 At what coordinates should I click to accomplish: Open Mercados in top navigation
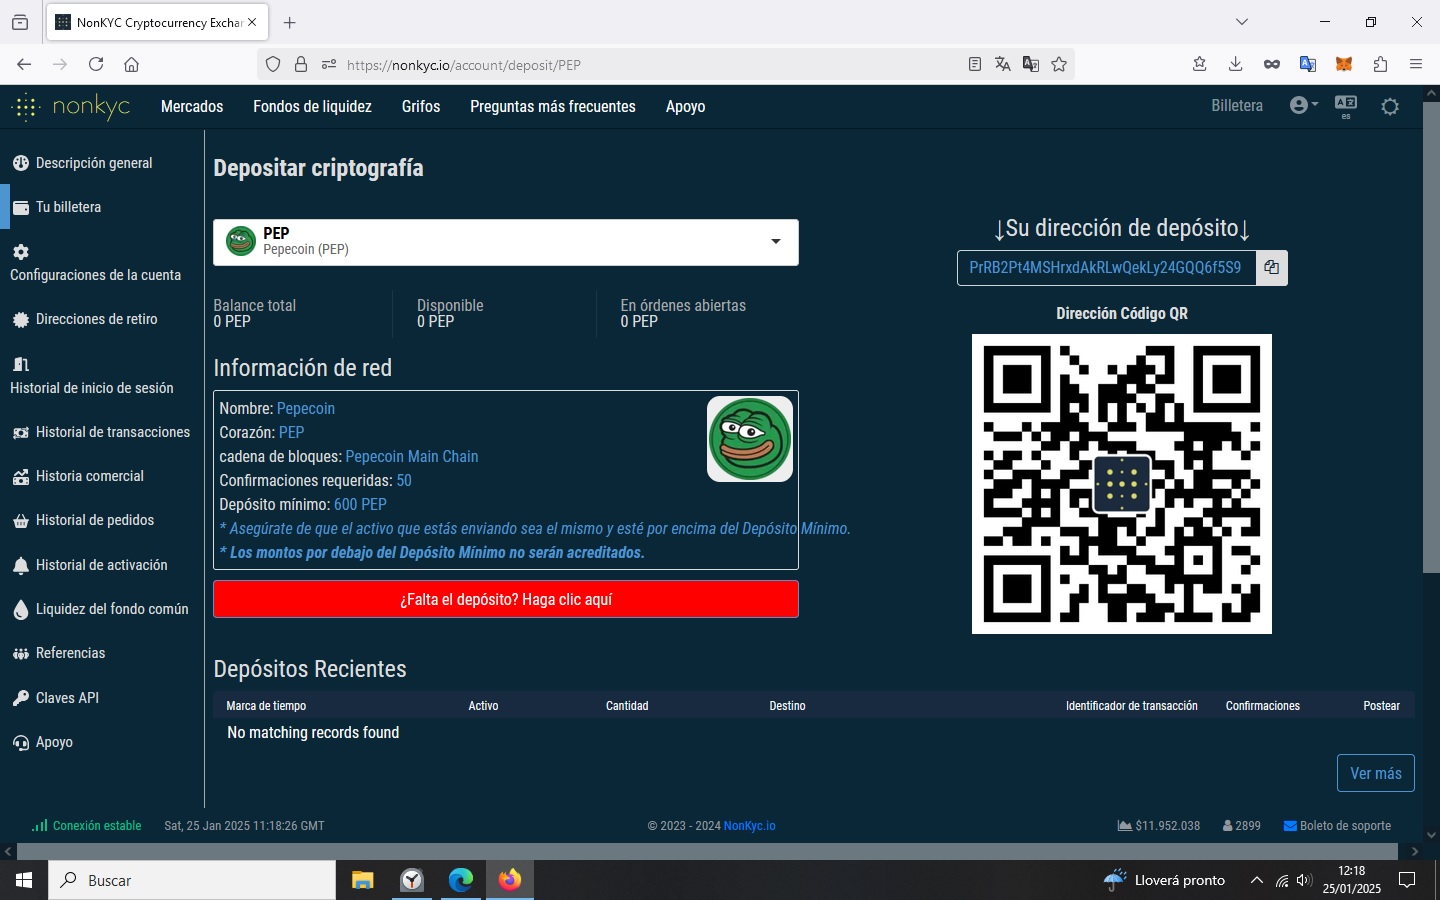click(192, 106)
